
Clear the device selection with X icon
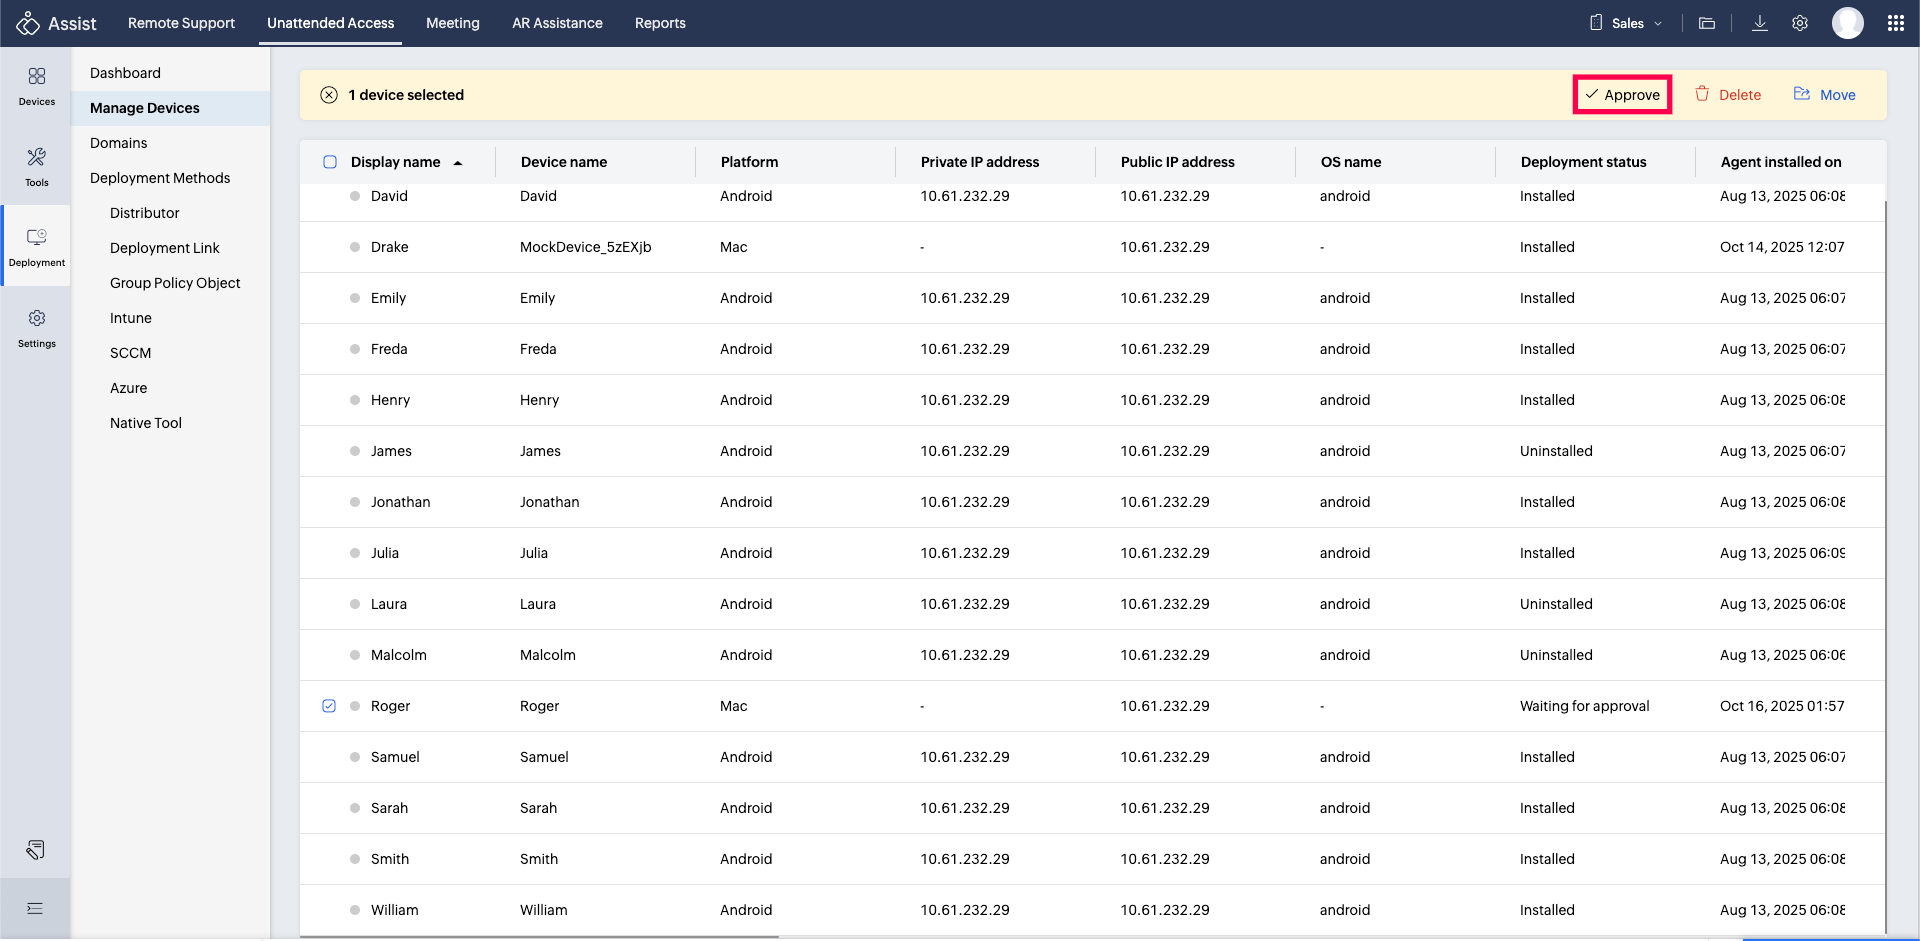(329, 95)
